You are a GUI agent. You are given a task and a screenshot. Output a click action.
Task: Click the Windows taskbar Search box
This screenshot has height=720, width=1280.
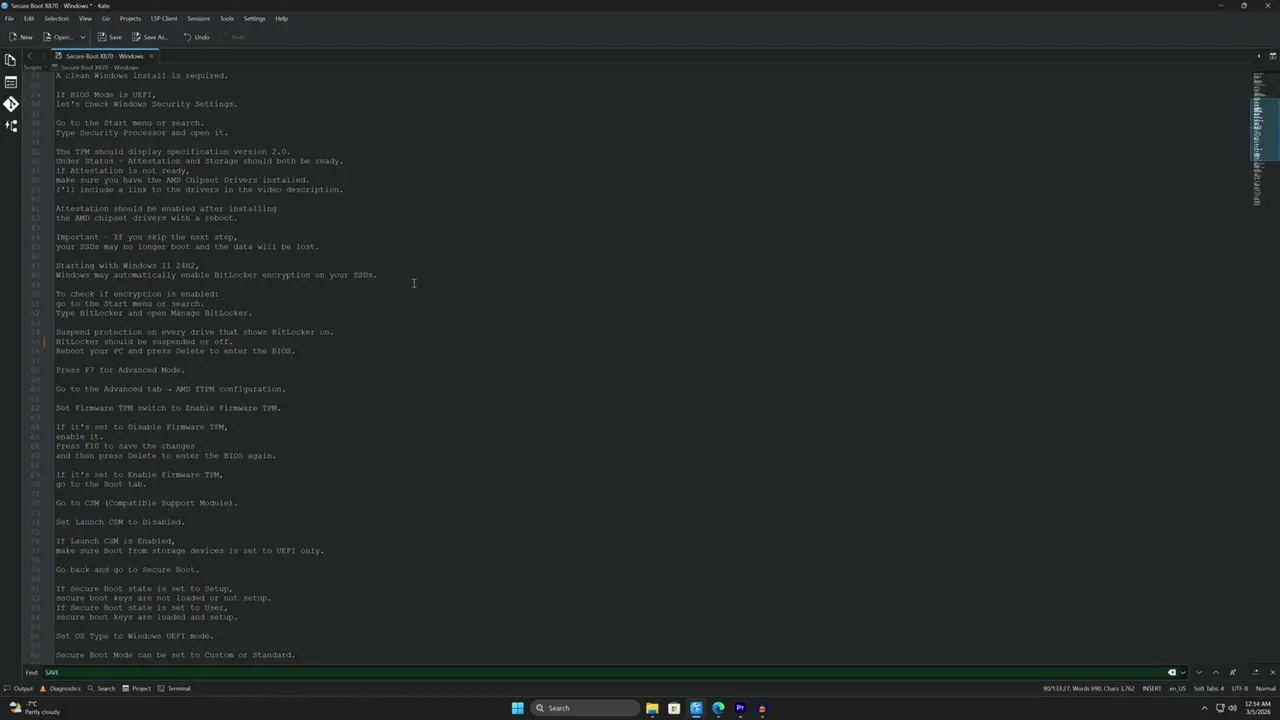click(x=585, y=708)
